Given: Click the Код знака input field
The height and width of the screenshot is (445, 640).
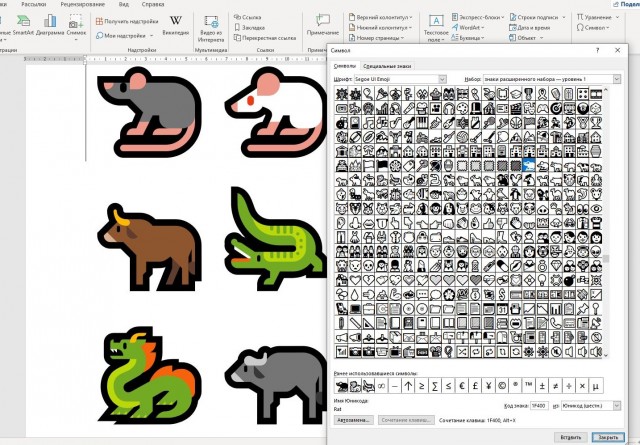Looking at the screenshot, I should point(539,405).
